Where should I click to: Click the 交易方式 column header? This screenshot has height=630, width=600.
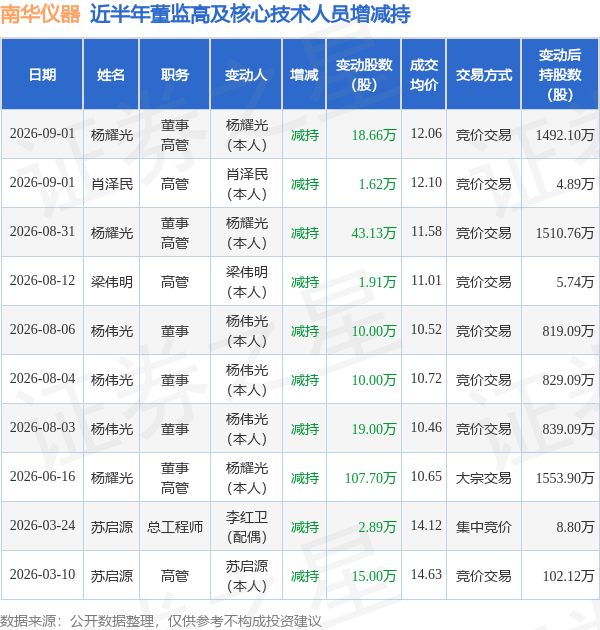tap(483, 74)
